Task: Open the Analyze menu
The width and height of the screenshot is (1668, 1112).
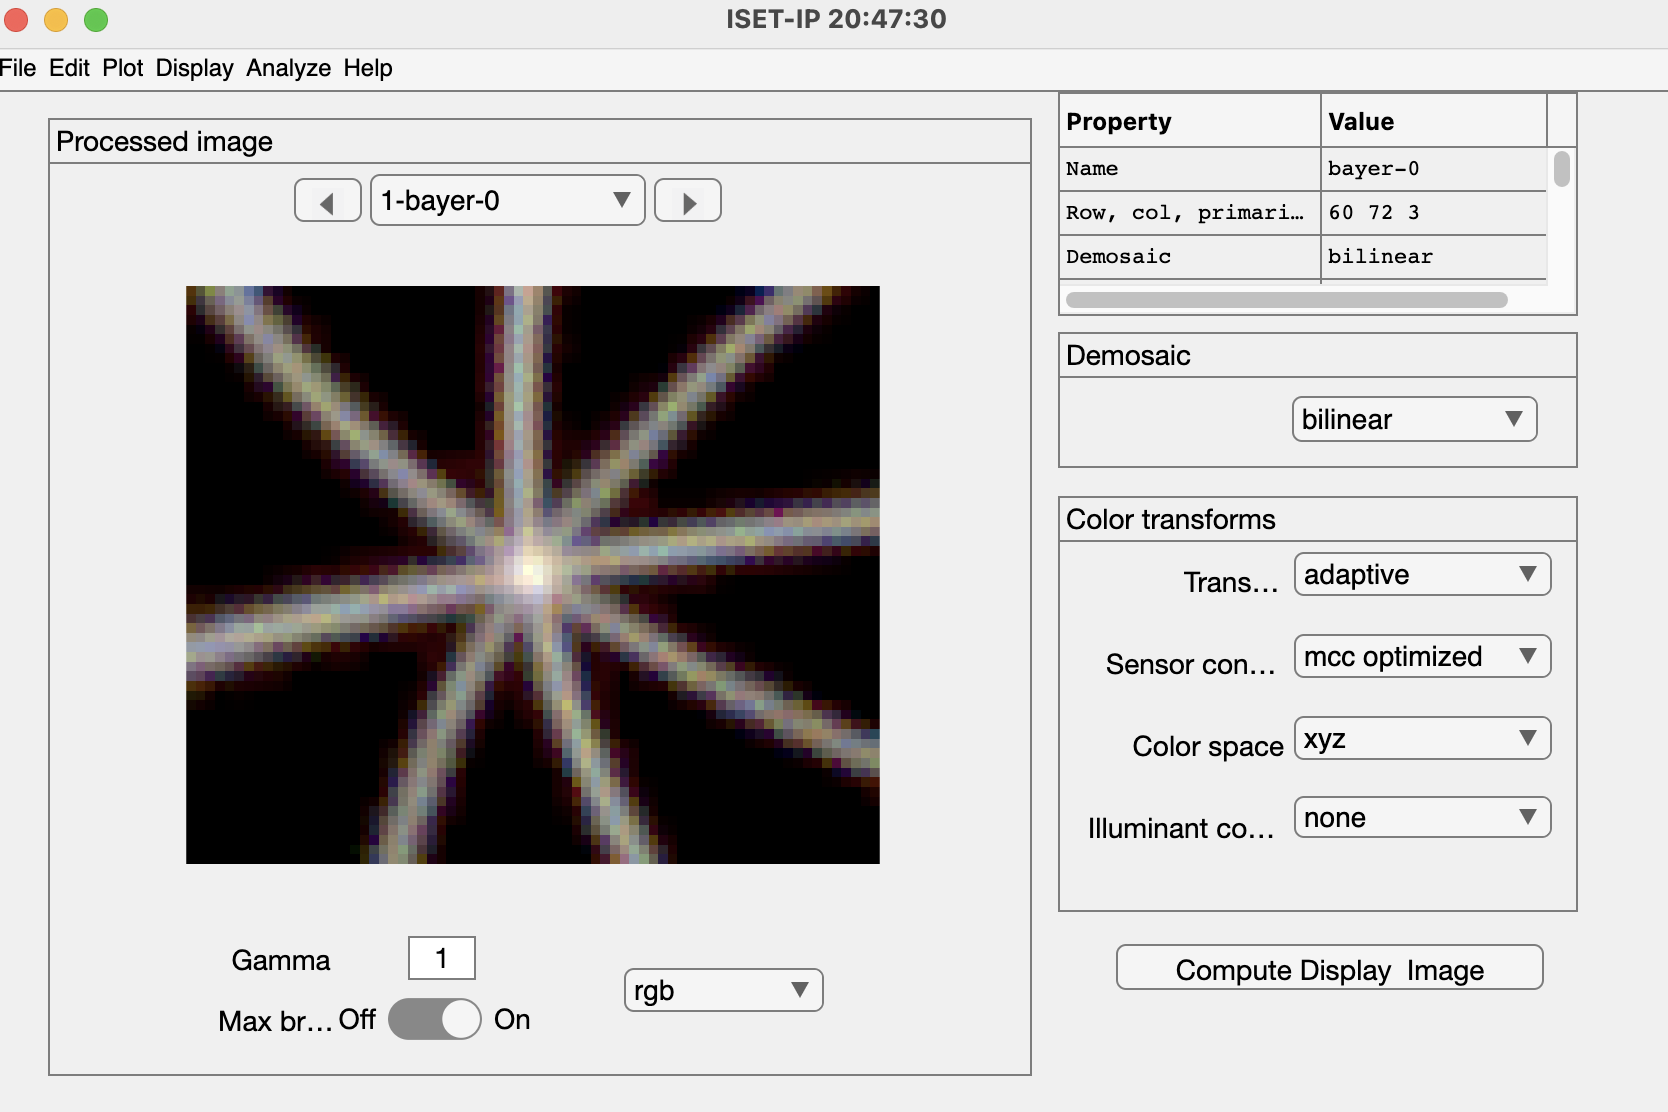Action: coord(288,68)
